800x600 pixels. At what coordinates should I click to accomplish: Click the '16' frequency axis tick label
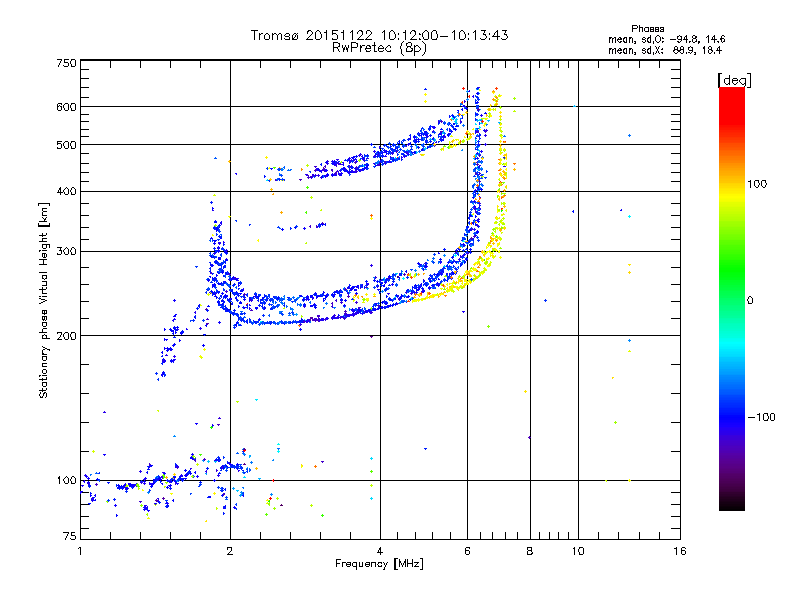pyautogui.click(x=680, y=551)
